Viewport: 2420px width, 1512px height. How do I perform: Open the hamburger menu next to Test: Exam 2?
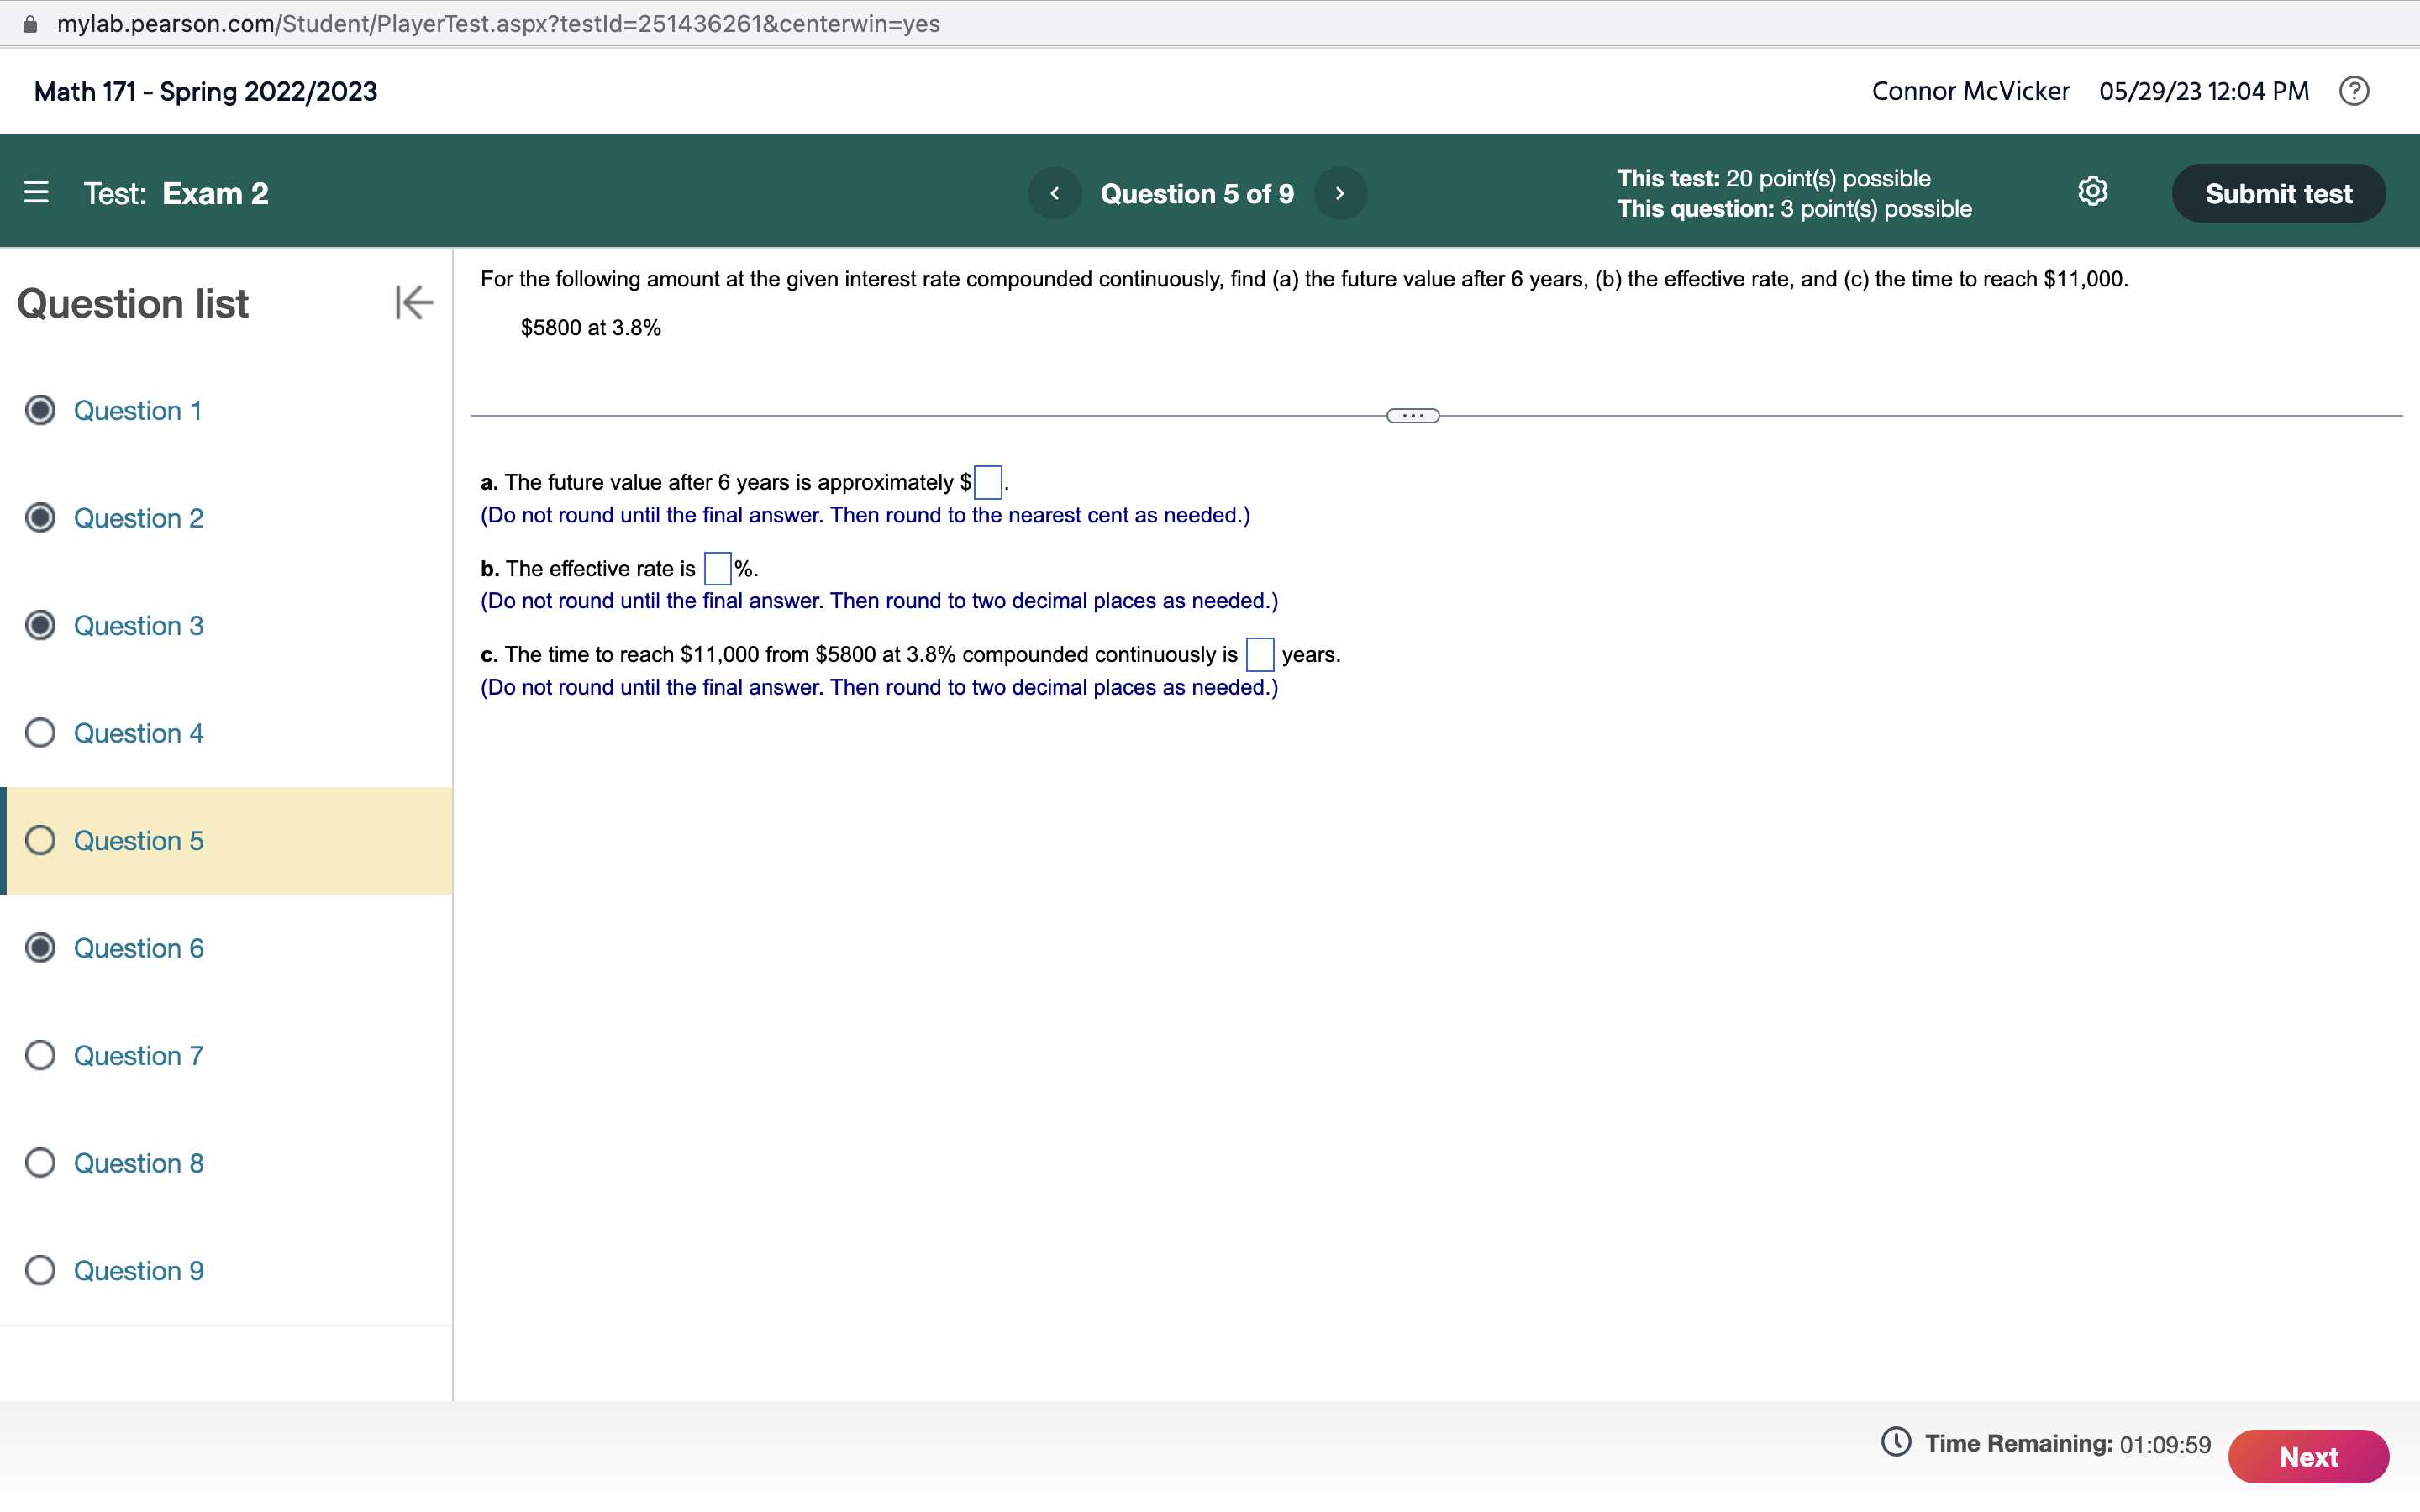(37, 193)
